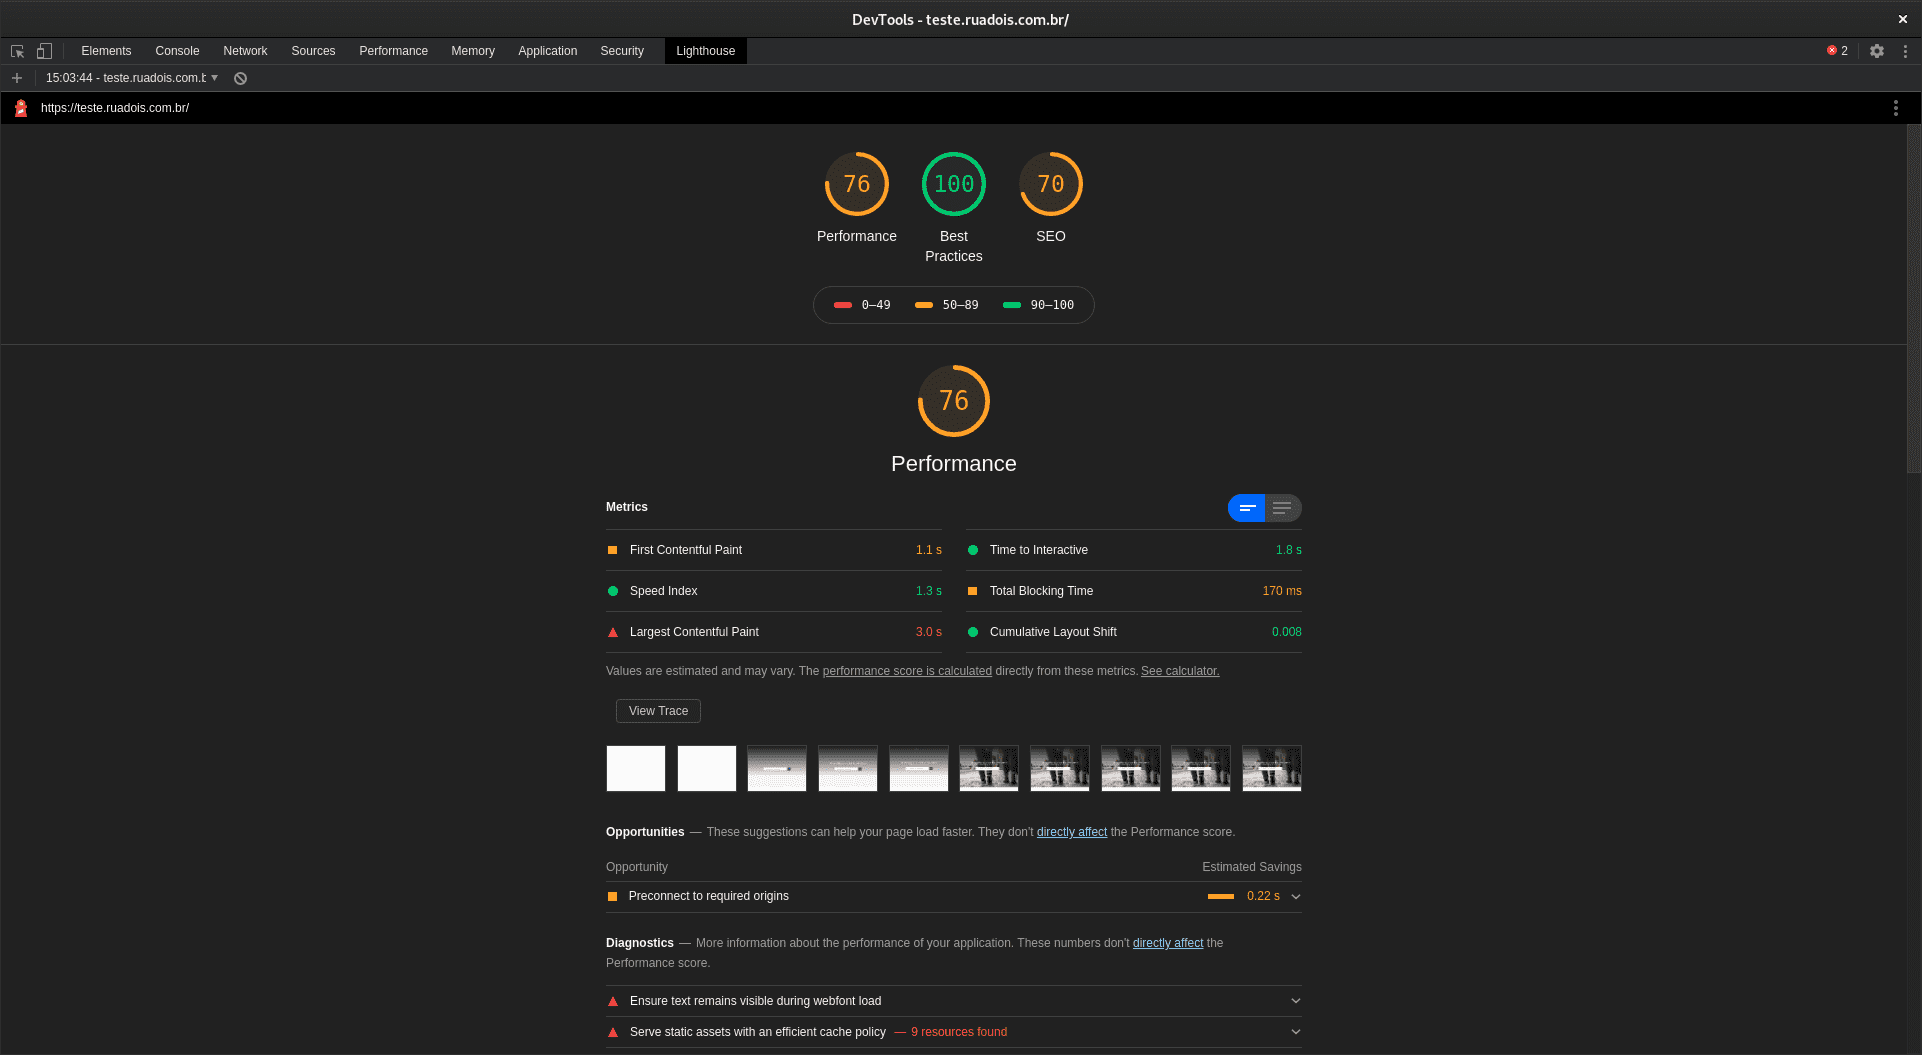
Task: Click the third filmstrip thumbnail
Action: pyautogui.click(x=777, y=768)
